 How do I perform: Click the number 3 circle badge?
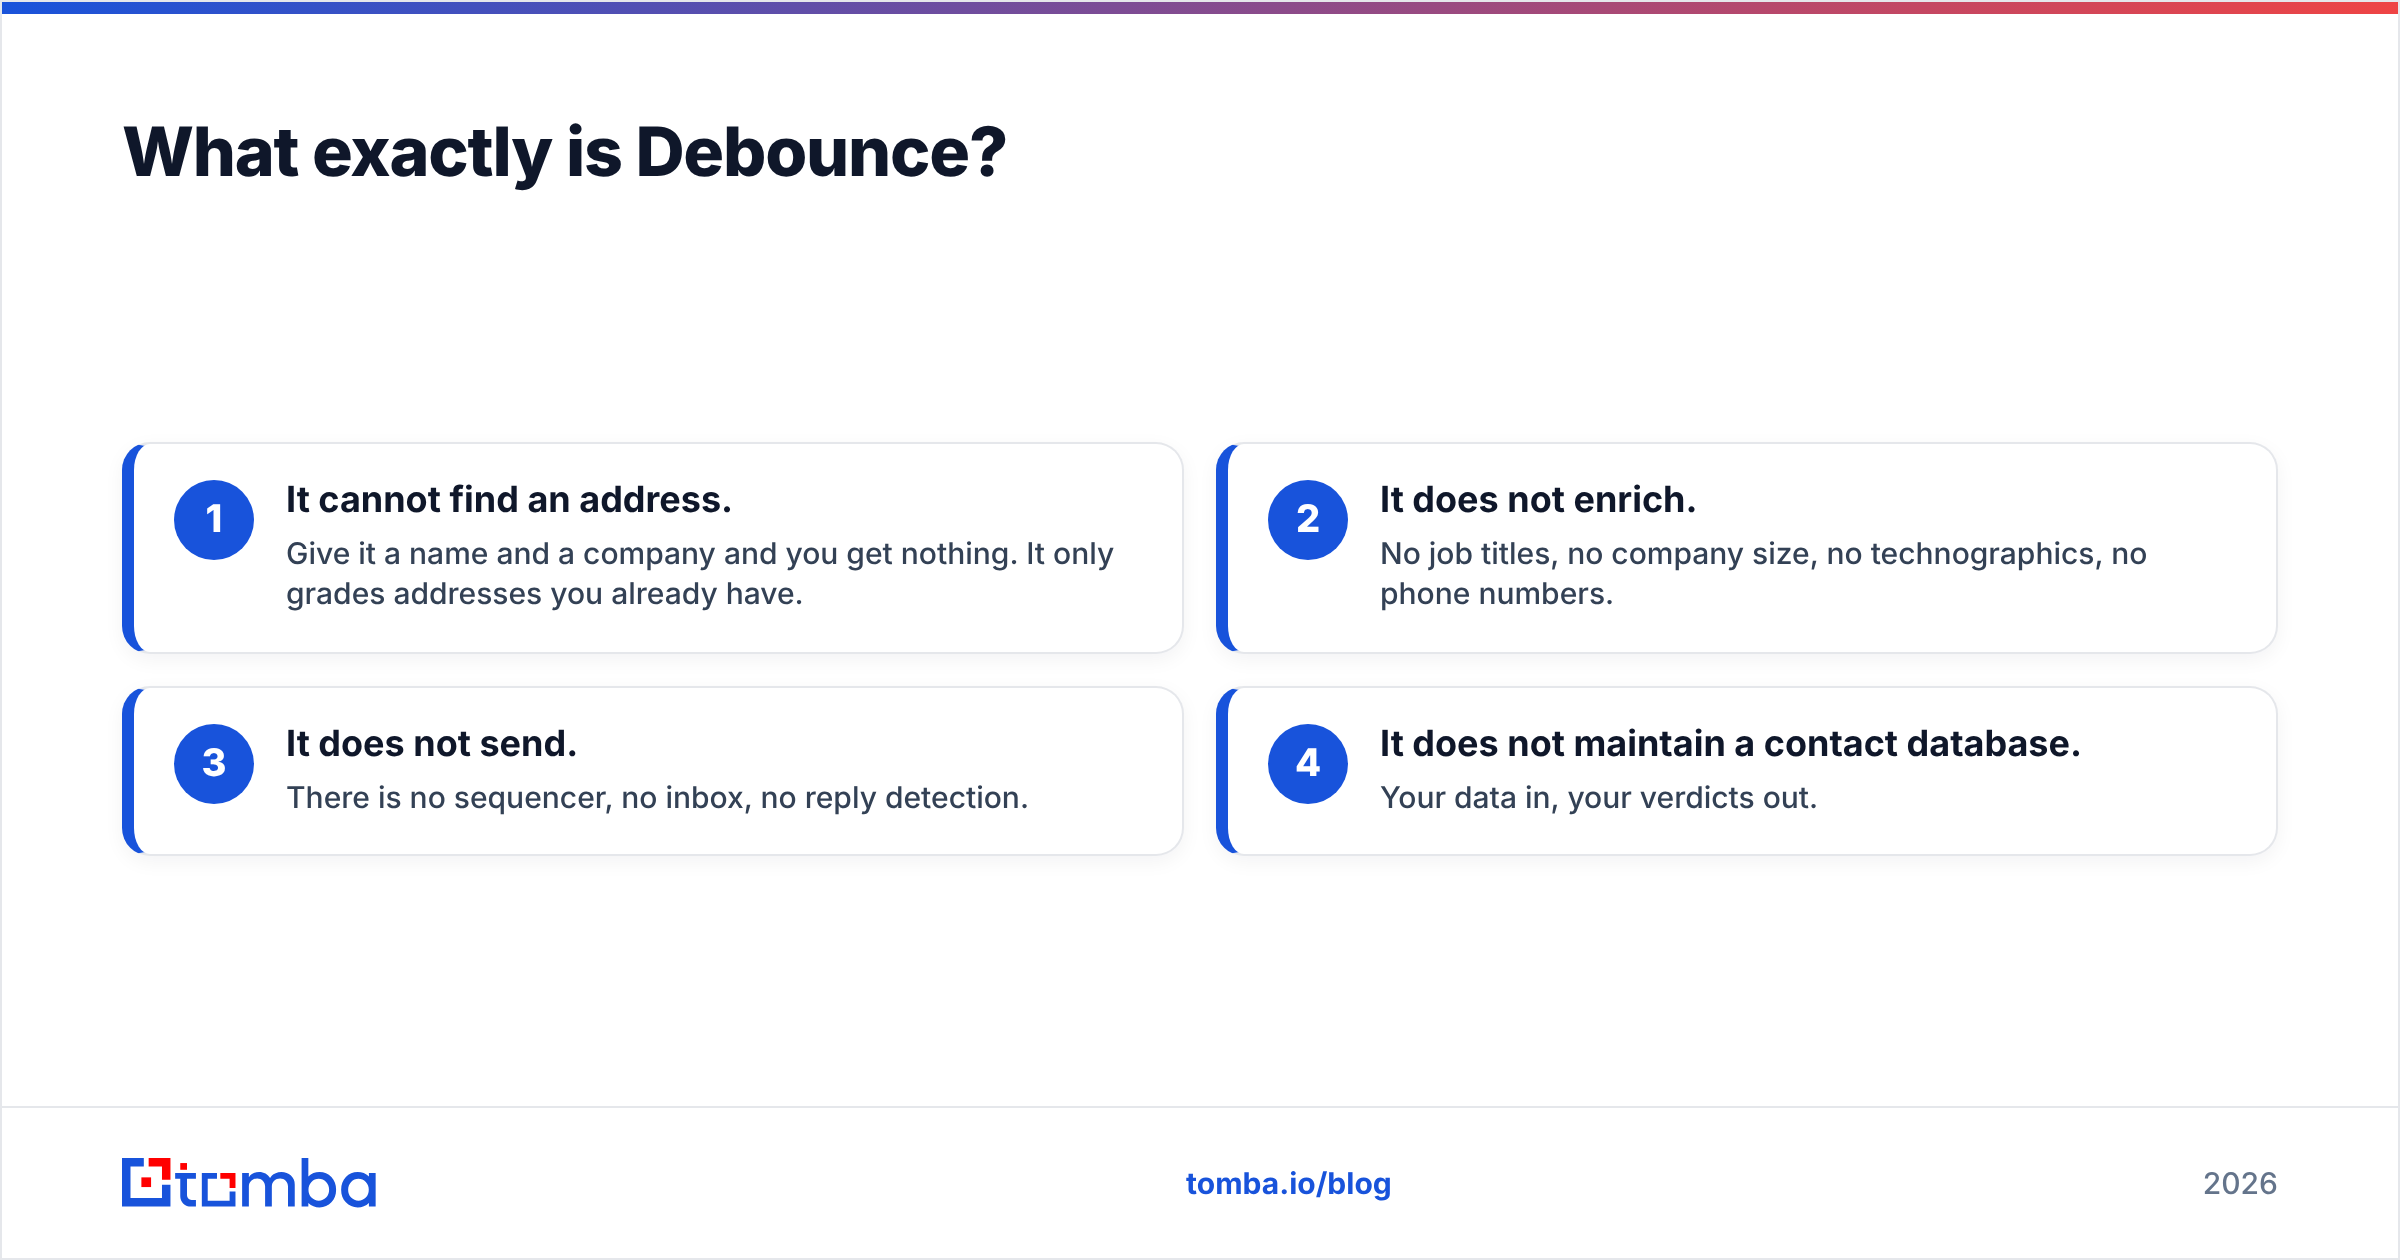coord(214,764)
